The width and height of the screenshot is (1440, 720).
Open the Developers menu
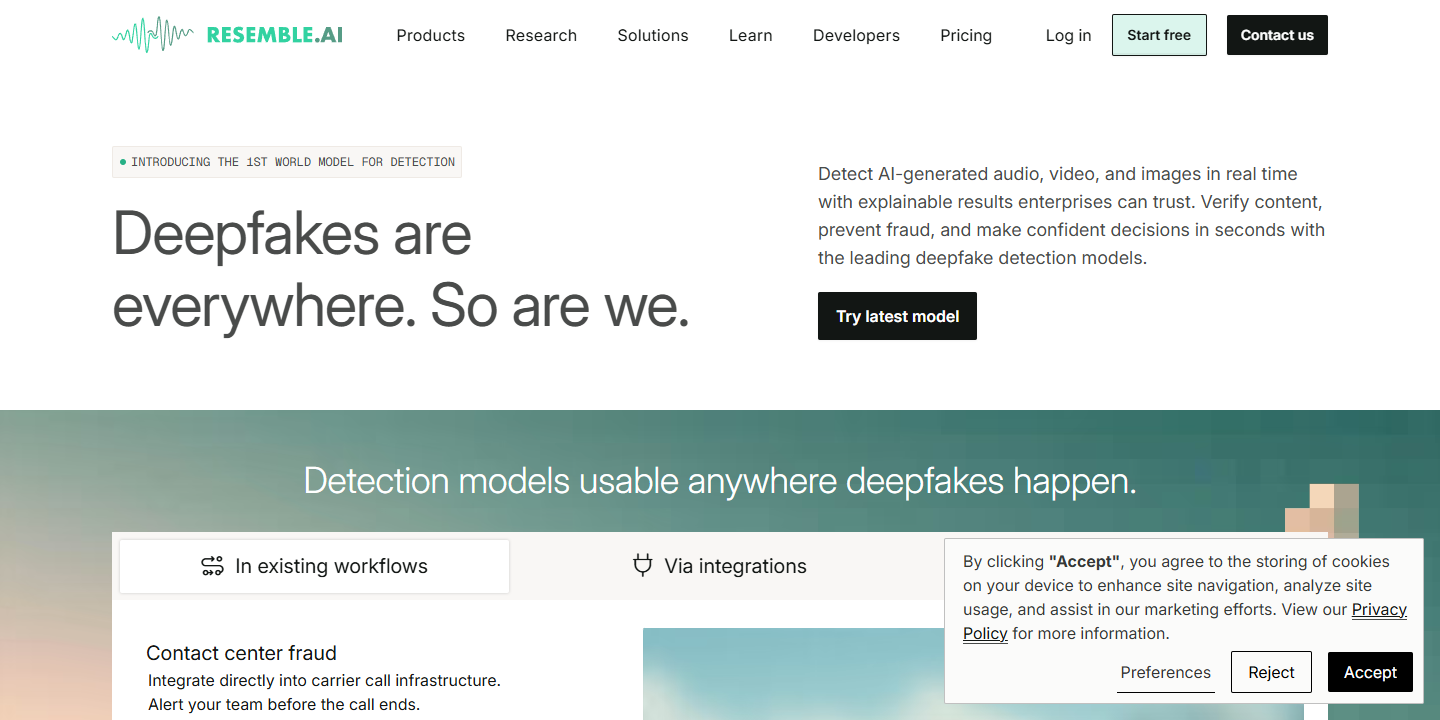coord(856,35)
